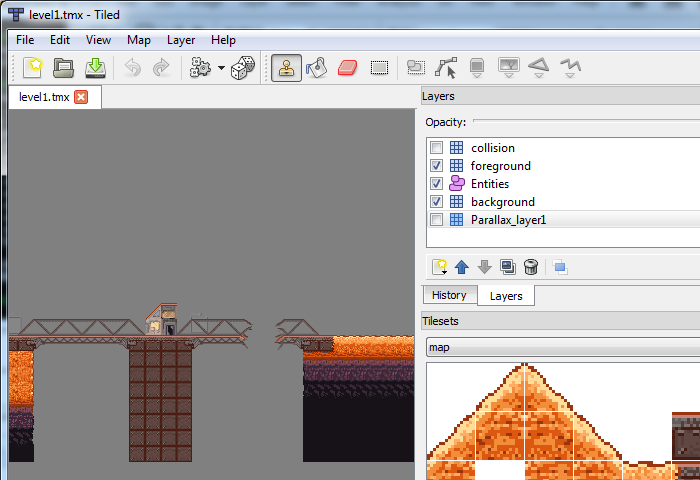Remove layer with trash can icon
The width and height of the screenshot is (700, 480).
click(x=531, y=267)
